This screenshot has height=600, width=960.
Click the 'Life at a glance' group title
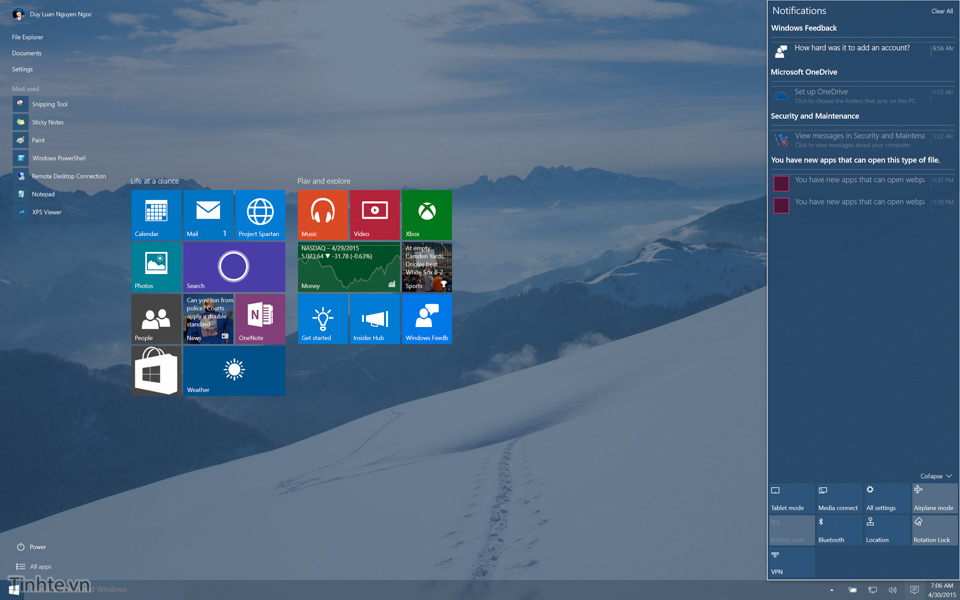pos(154,181)
